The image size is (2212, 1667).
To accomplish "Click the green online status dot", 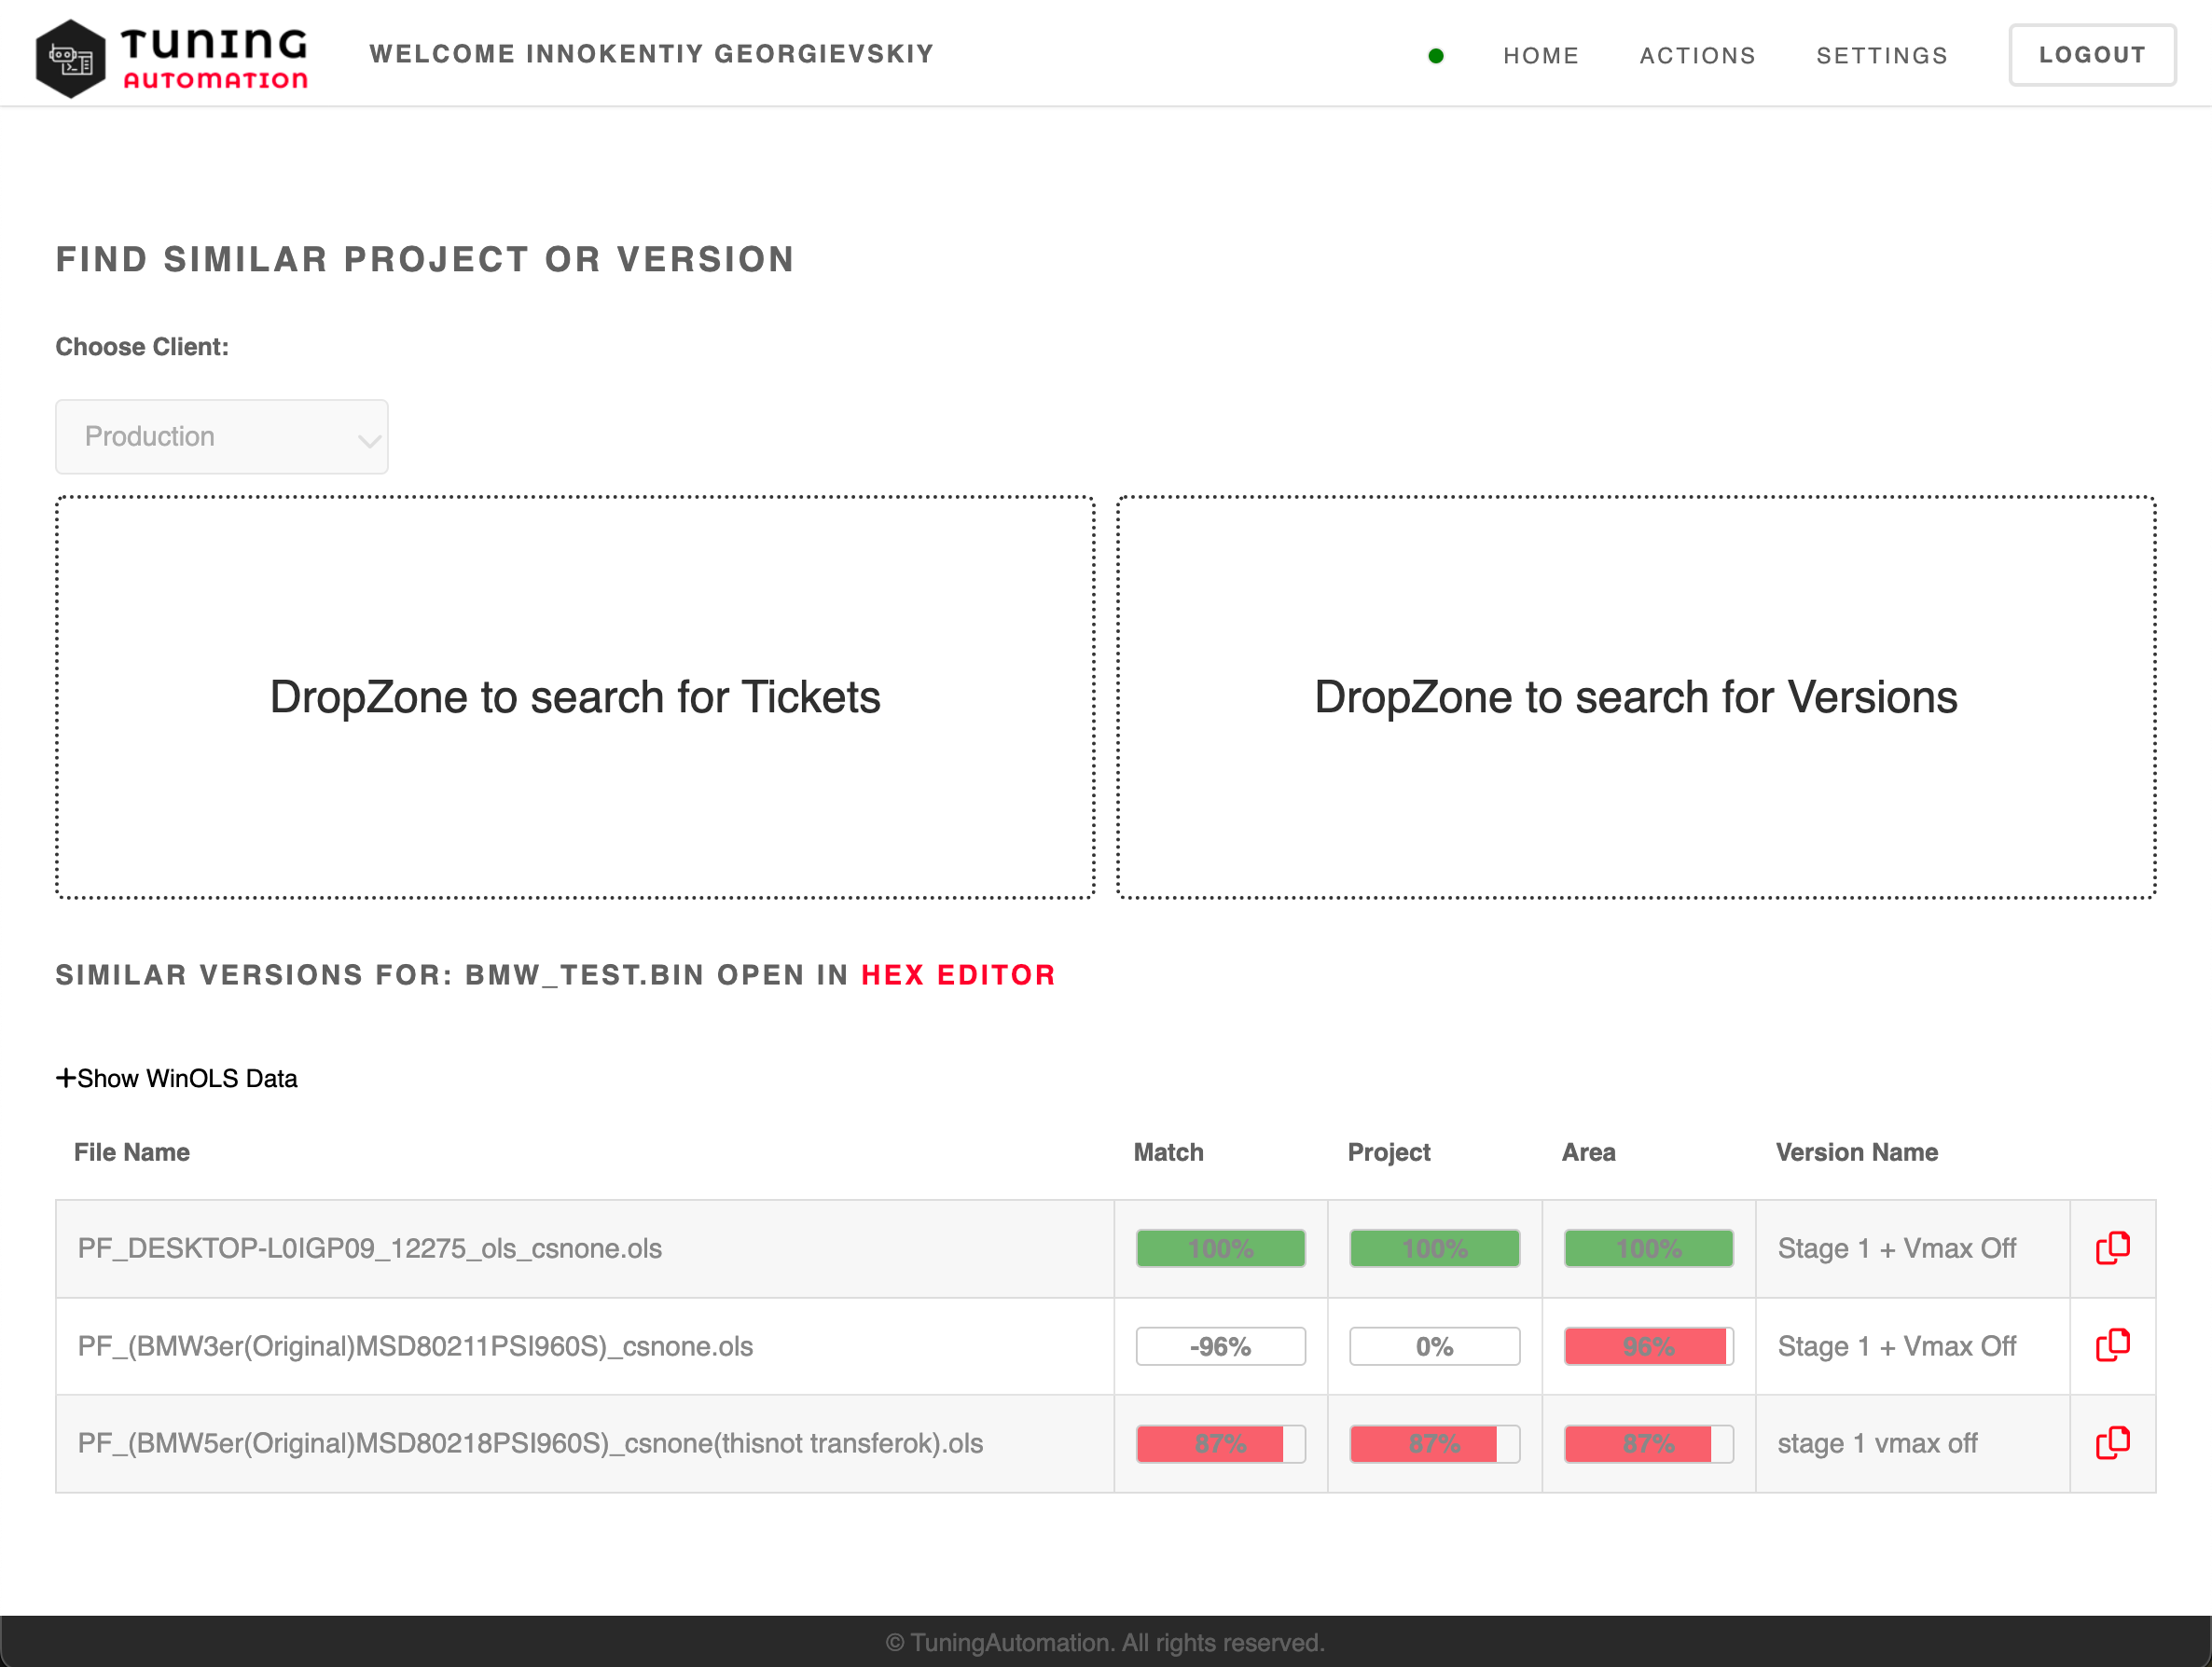I will 1436,56.
